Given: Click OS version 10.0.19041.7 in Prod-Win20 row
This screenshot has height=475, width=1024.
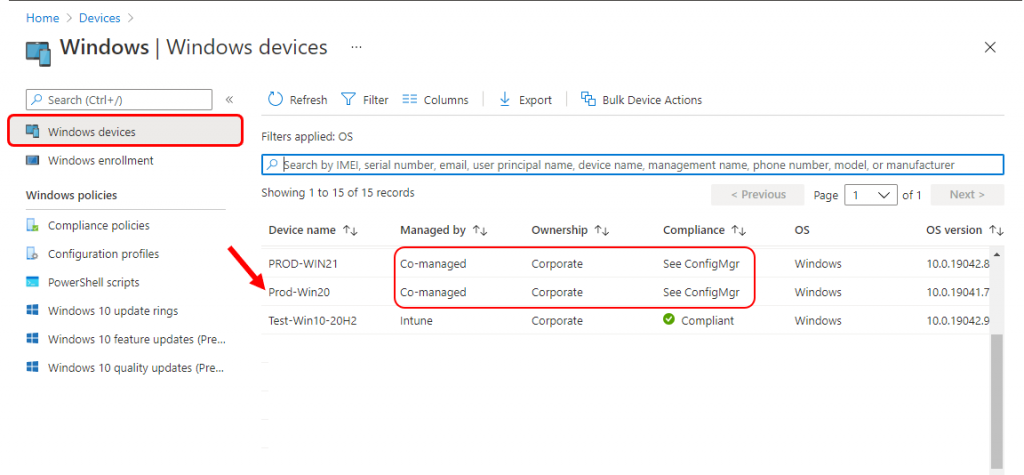Looking at the screenshot, I should (x=957, y=293).
